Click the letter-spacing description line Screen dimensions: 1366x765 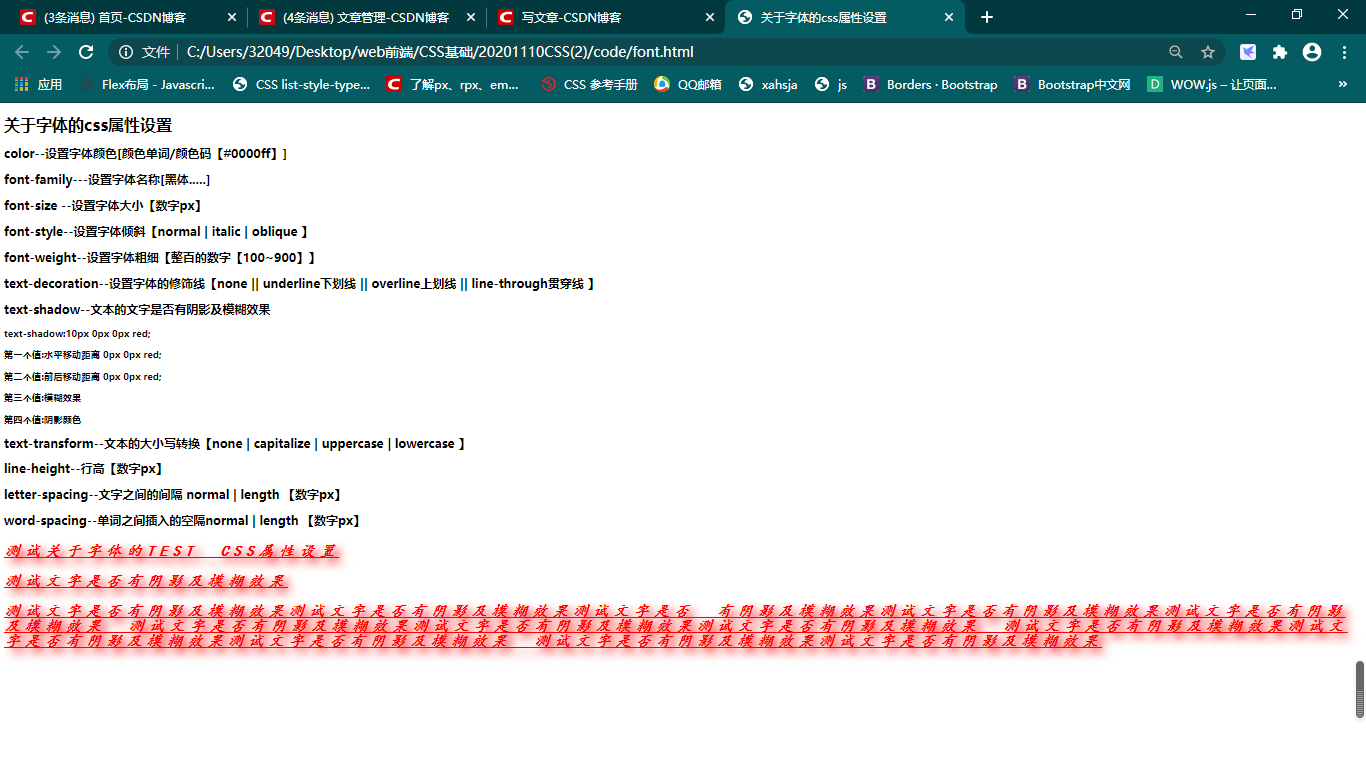pyautogui.click(x=174, y=495)
